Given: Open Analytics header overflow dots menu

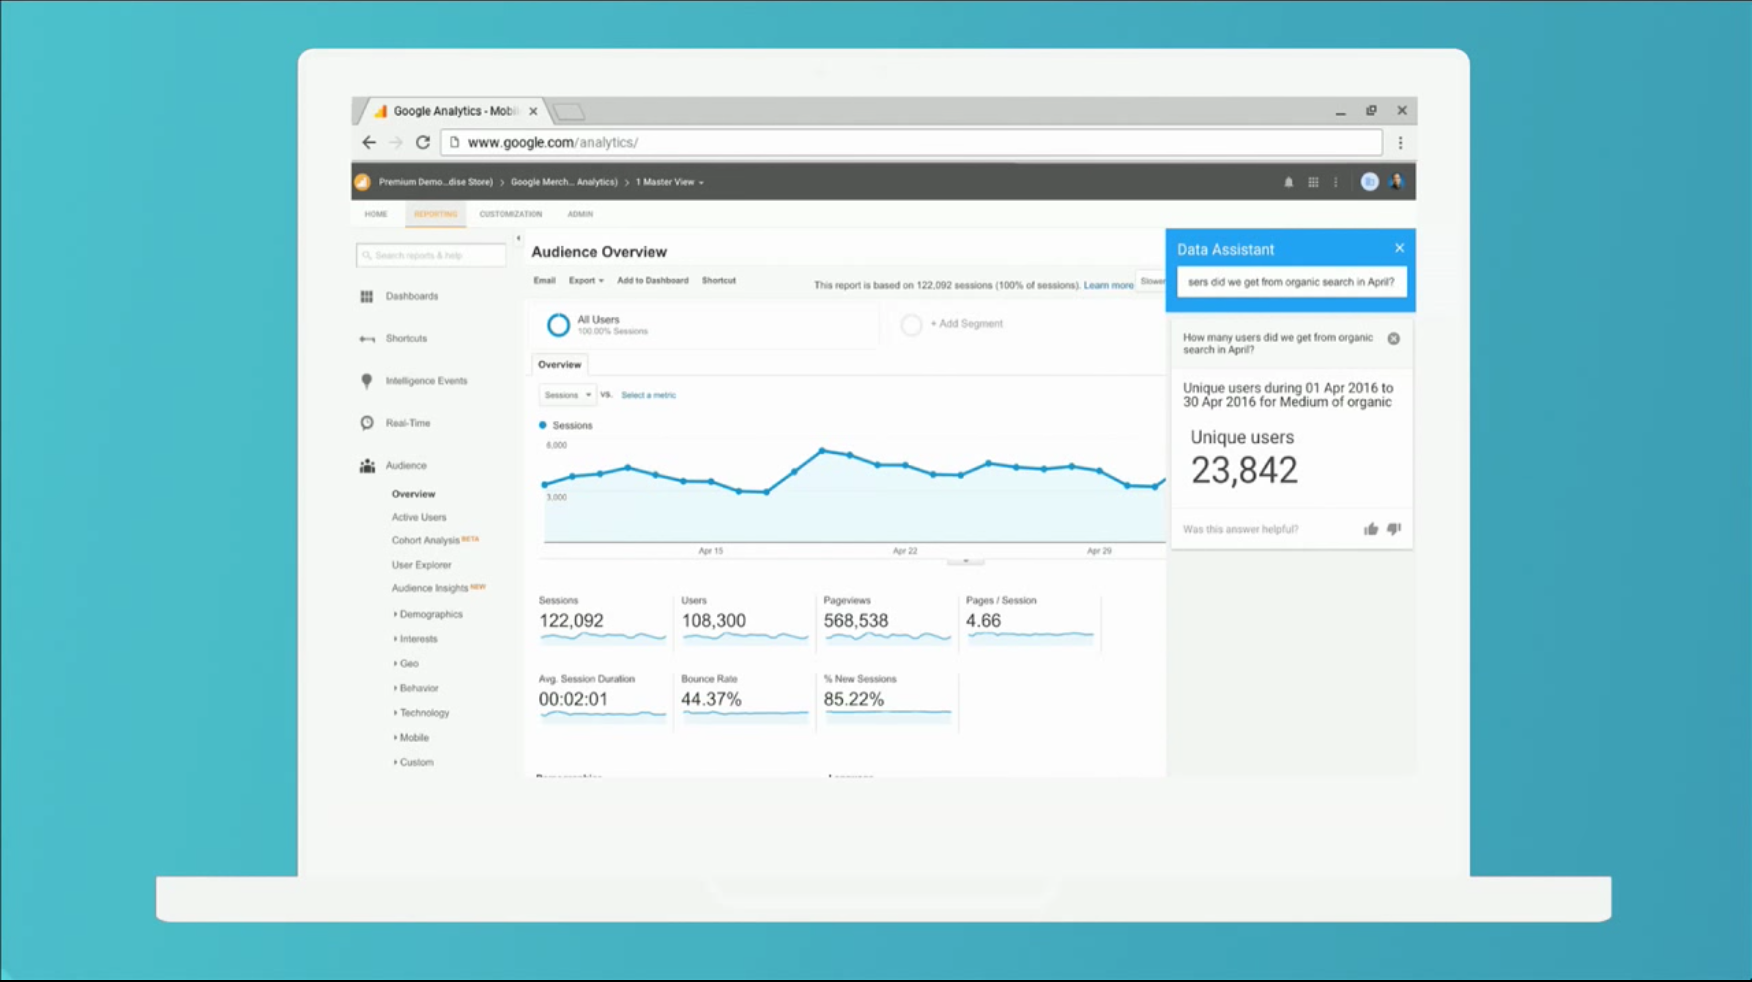Looking at the screenshot, I should point(1335,182).
